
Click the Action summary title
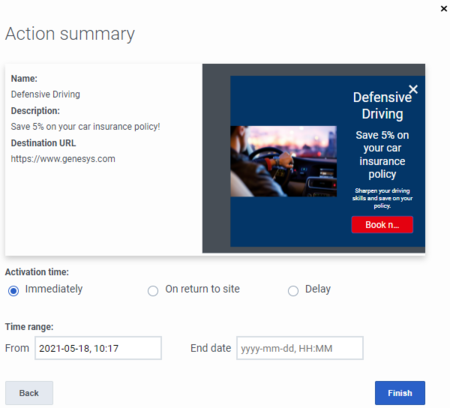70,34
